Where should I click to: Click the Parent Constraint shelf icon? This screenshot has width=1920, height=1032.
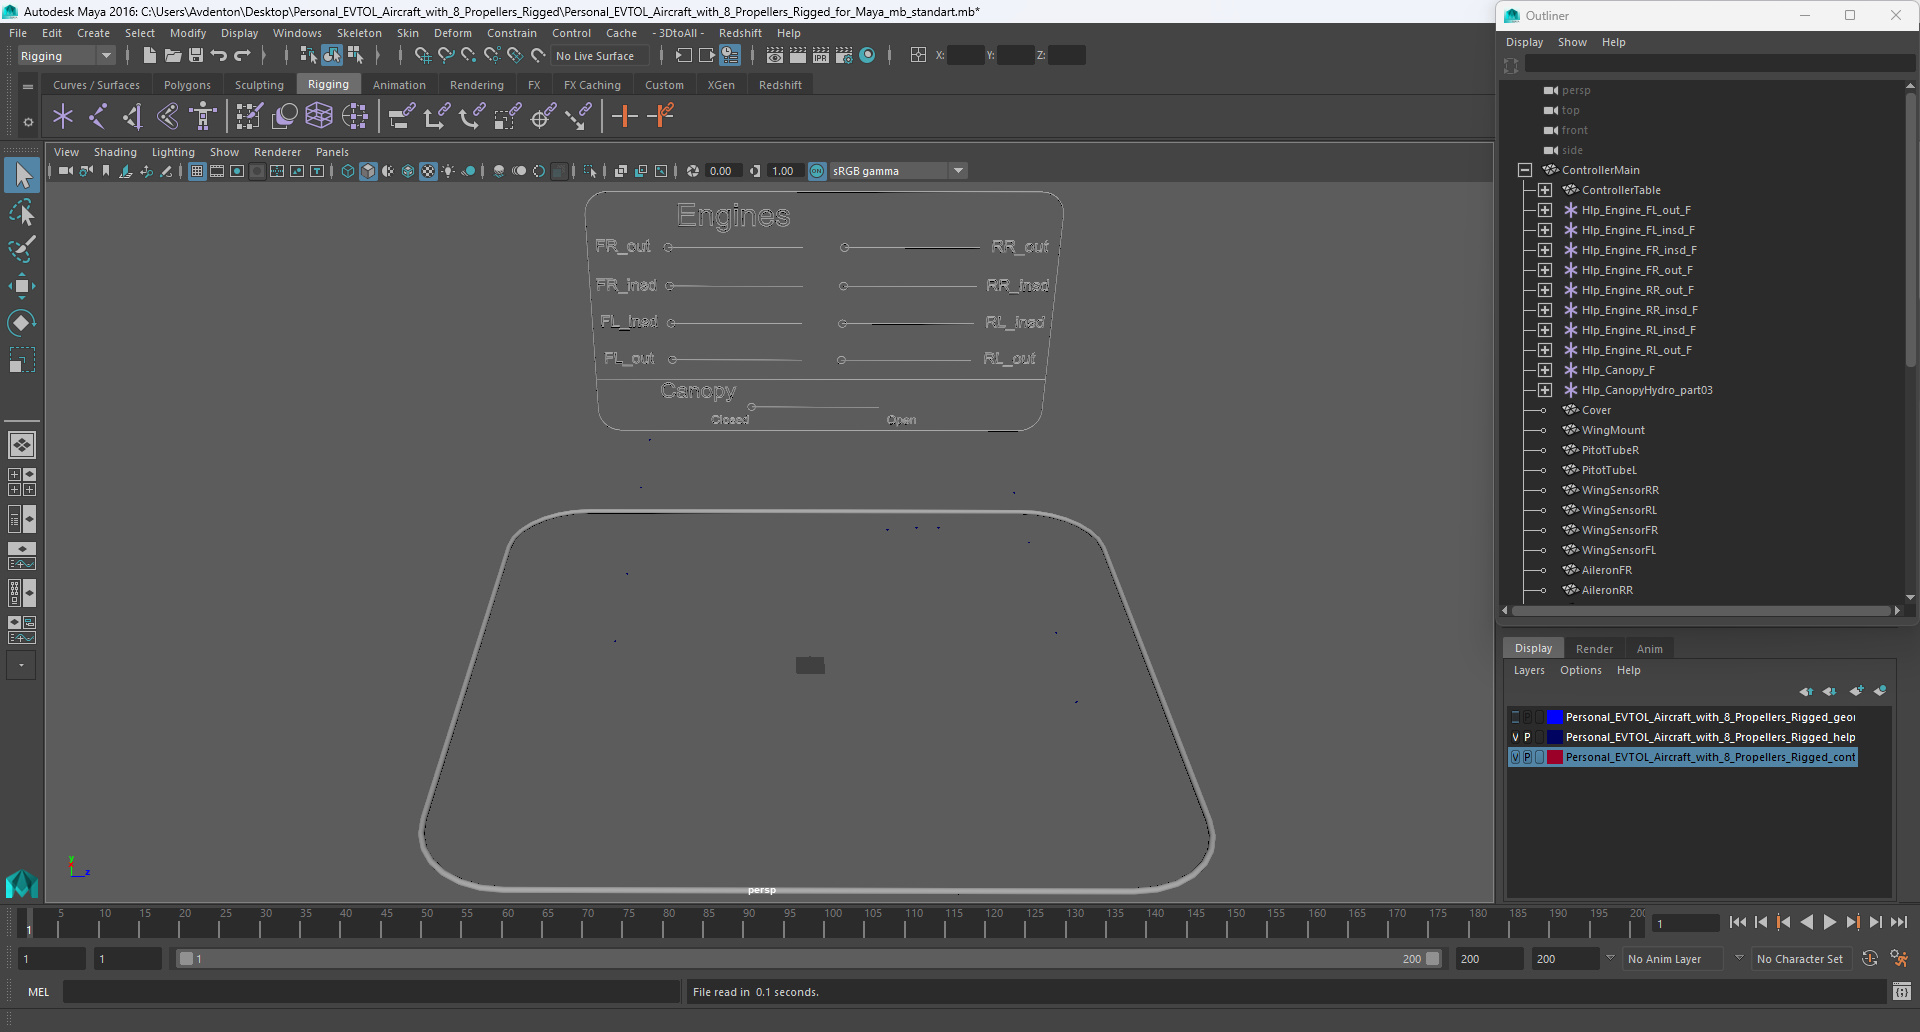pos(402,117)
